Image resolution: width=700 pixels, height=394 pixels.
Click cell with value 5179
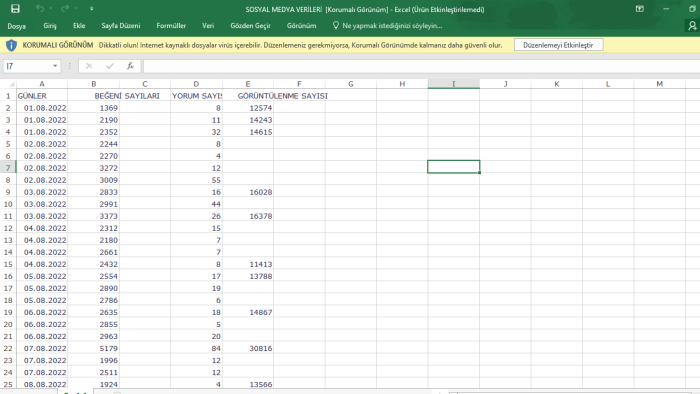(93, 348)
